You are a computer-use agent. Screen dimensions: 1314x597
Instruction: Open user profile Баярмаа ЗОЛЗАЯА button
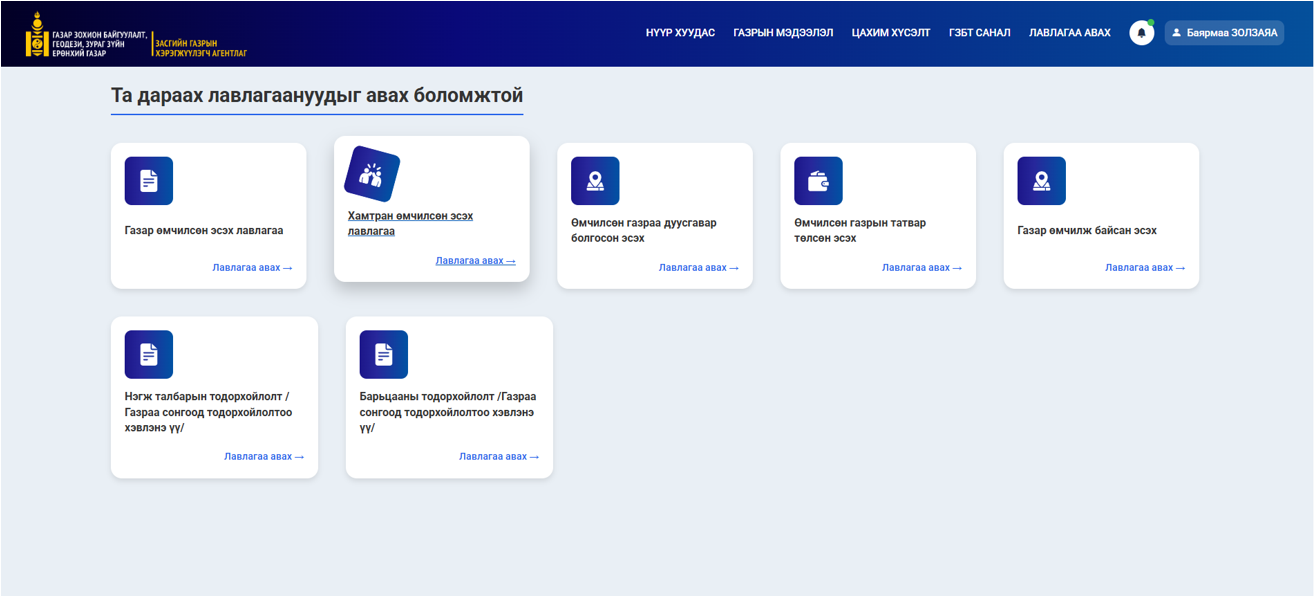click(1224, 33)
